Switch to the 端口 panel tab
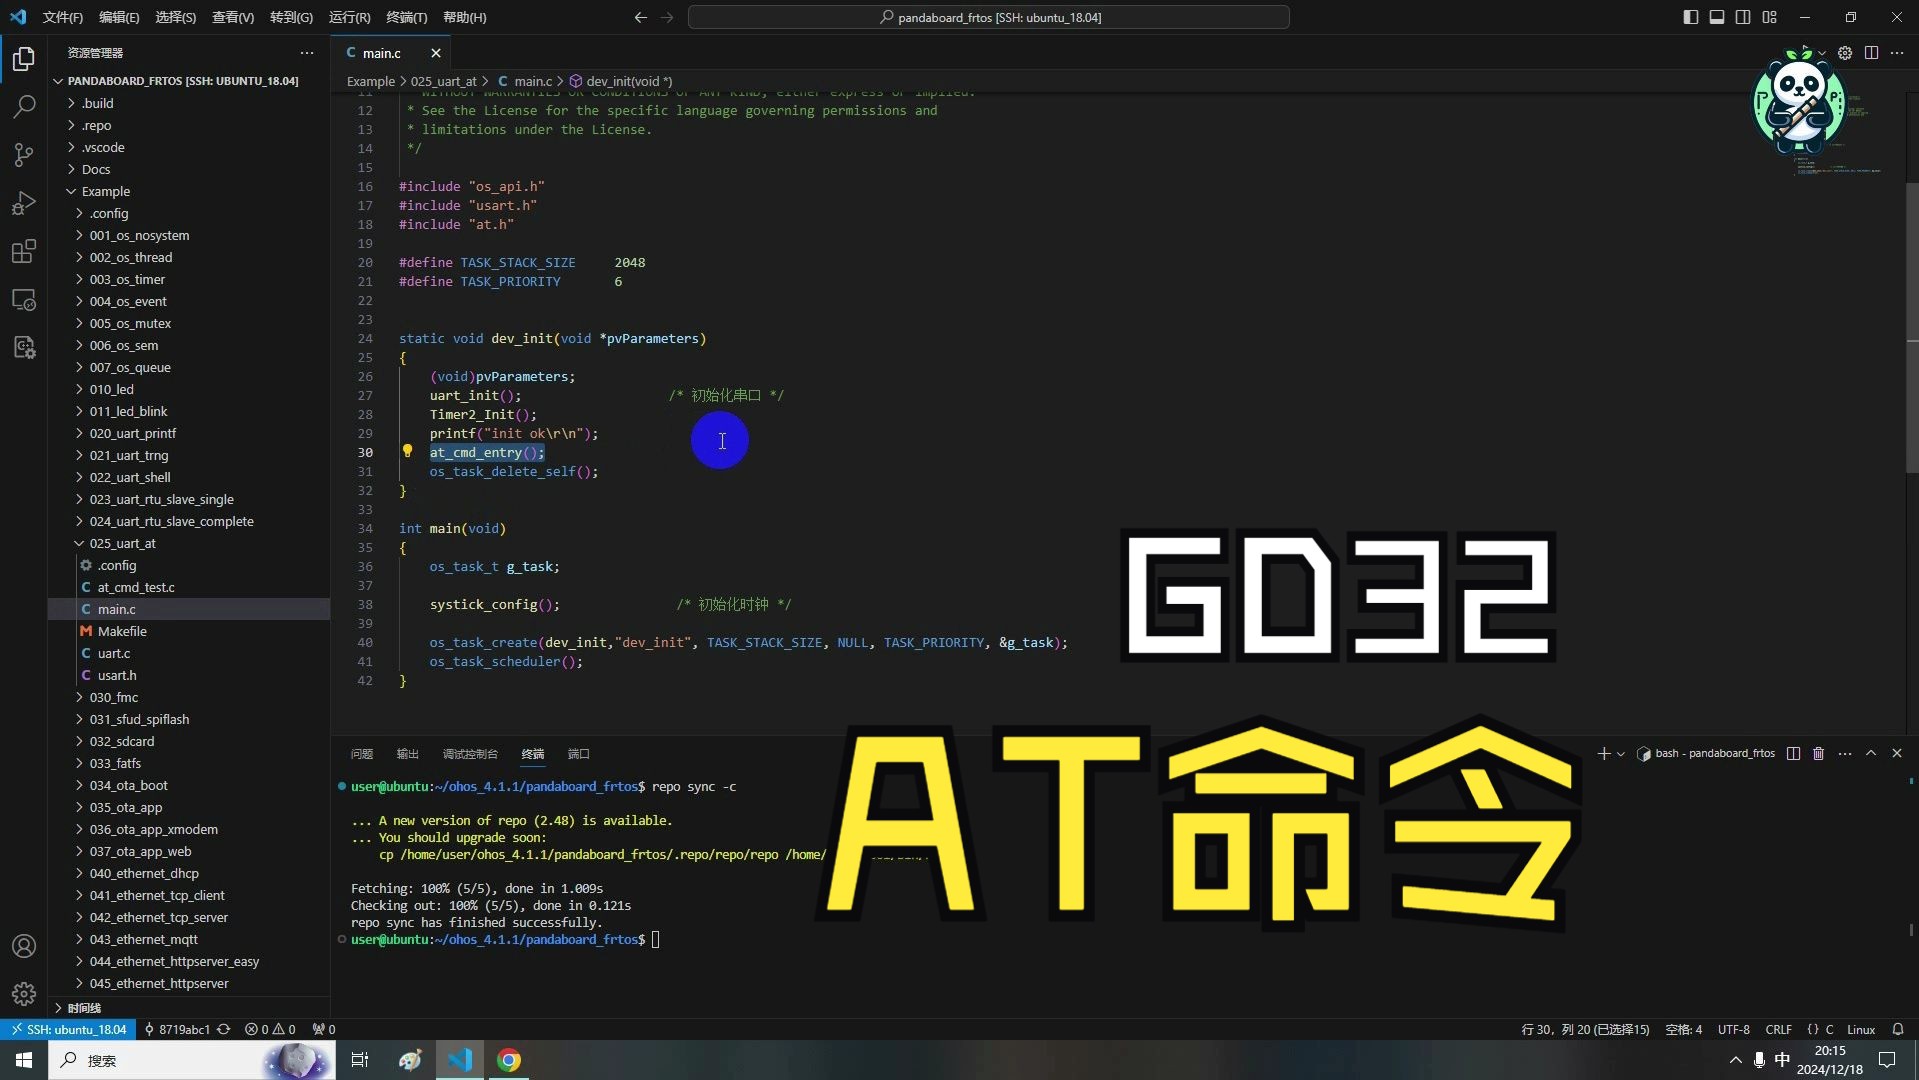Image resolution: width=1919 pixels, height=1080 pixels. click(579, 753)
